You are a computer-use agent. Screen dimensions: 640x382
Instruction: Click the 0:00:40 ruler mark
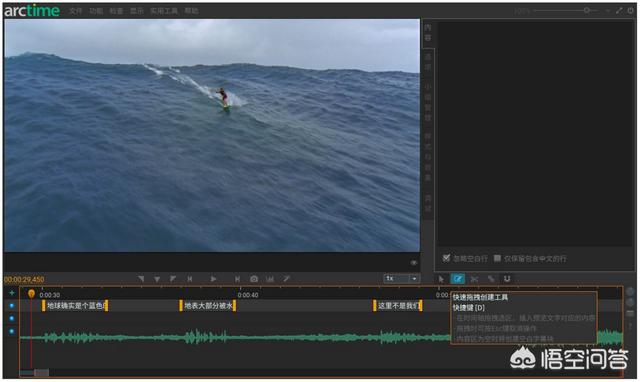click(x=248, y=295)
